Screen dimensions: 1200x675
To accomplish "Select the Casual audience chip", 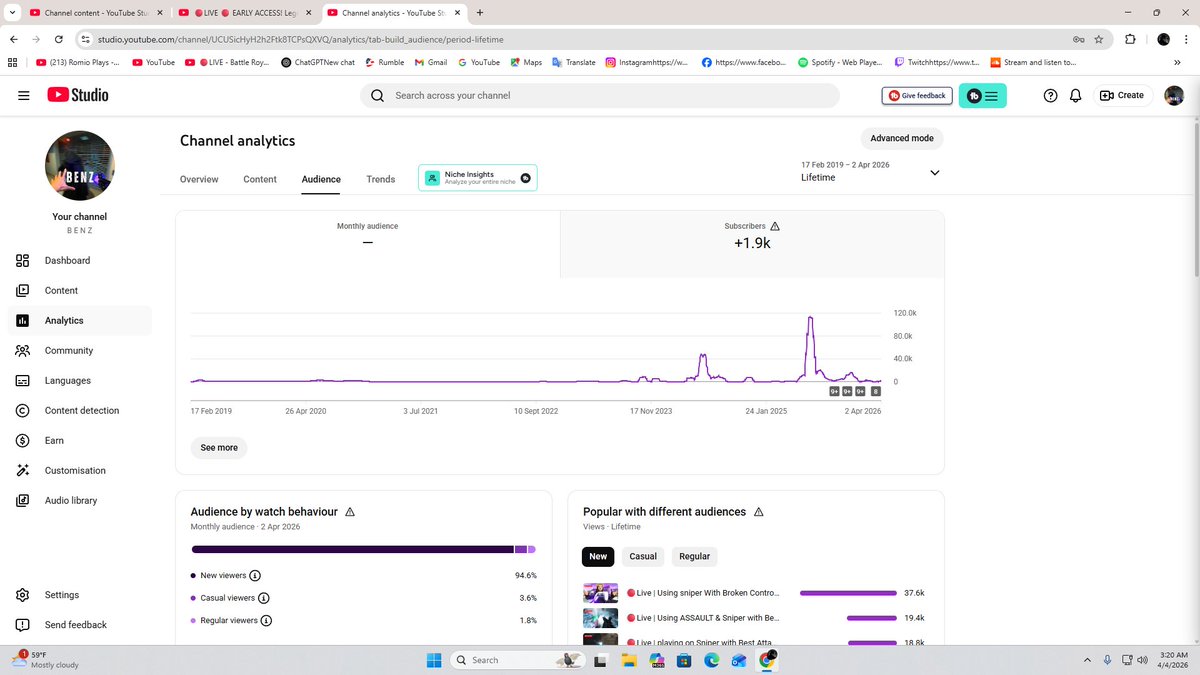I will click(x=643, y=556).
